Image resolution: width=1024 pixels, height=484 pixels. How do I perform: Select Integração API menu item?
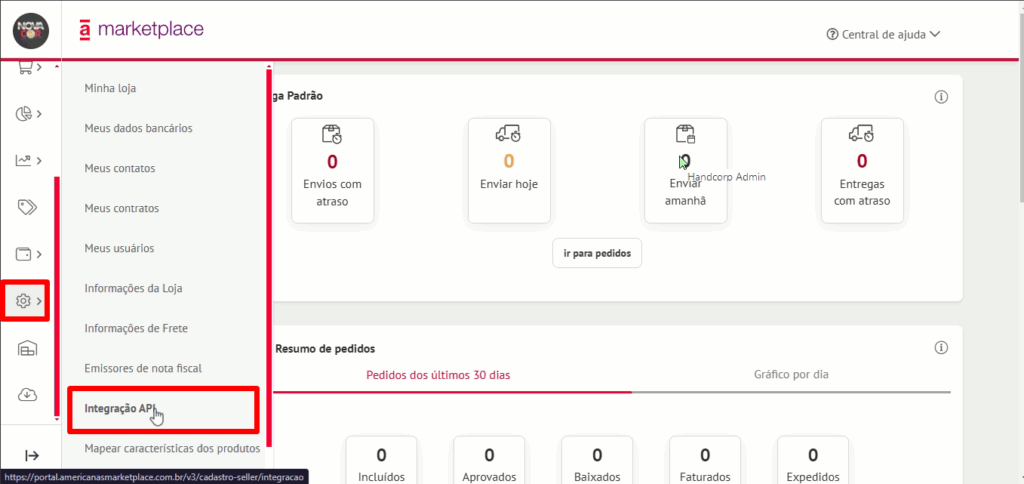124,408
